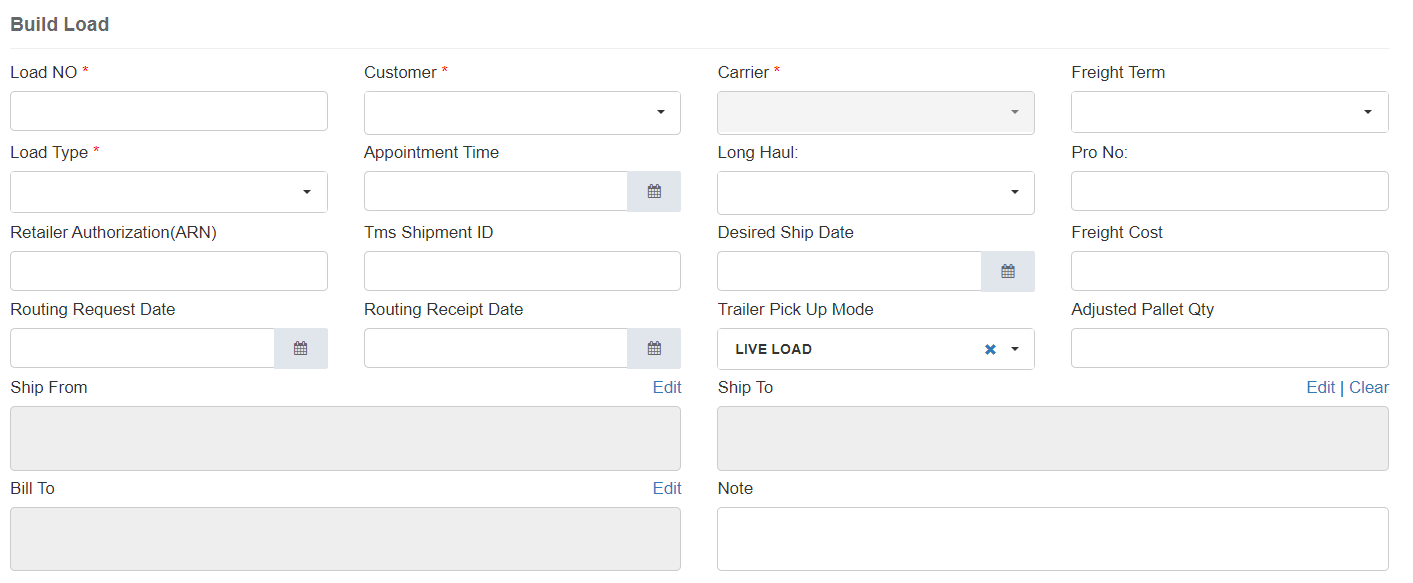Click the Edit link for Bill To
Screen dimensions: 1413x583
[667, 488]
